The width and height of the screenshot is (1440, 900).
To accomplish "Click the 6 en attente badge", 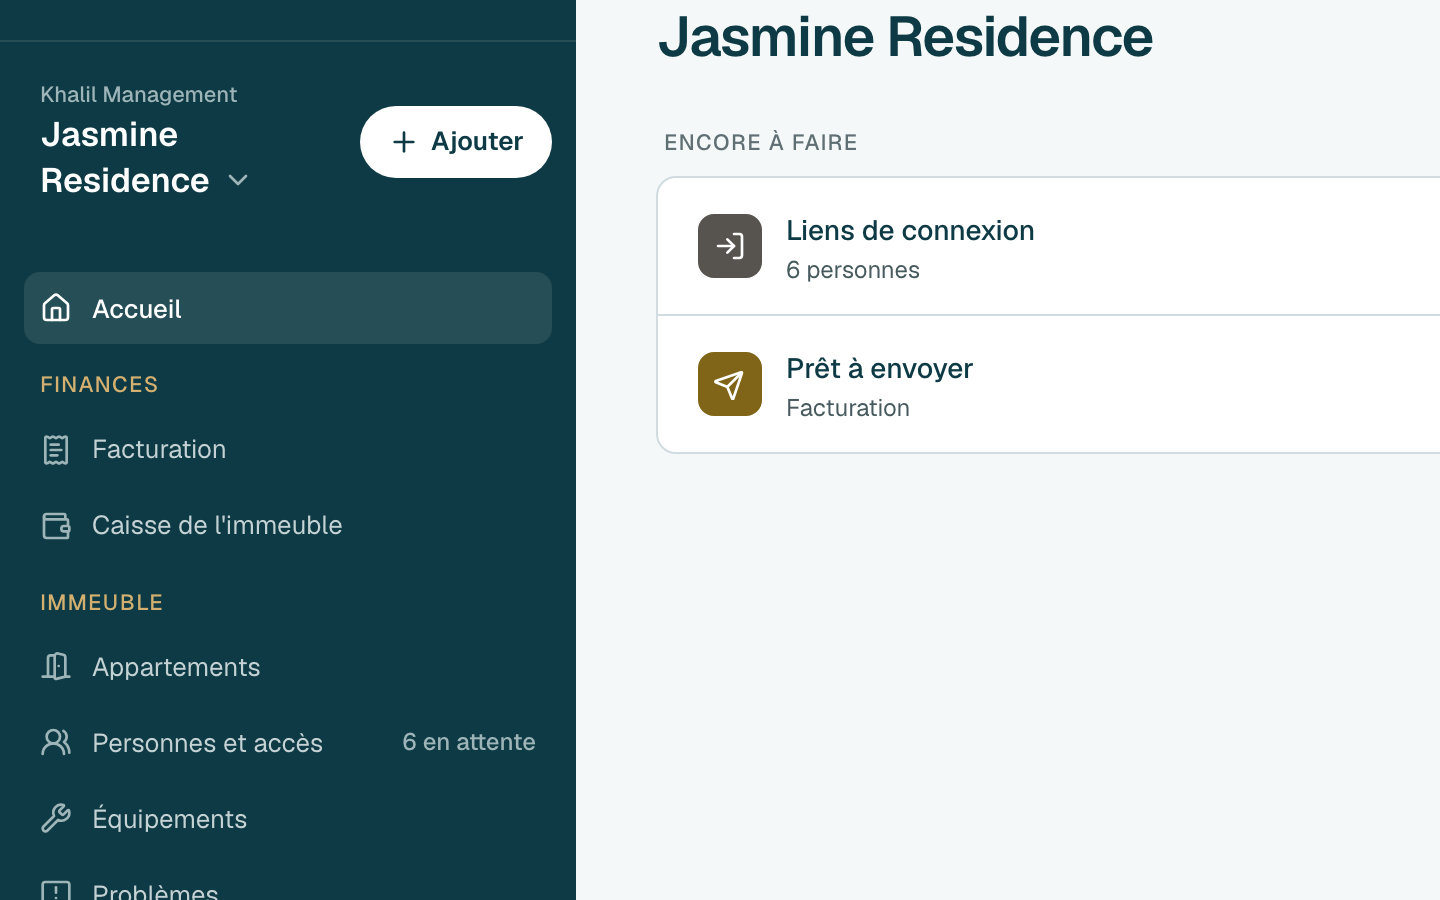I will click(x=469, y=742).
